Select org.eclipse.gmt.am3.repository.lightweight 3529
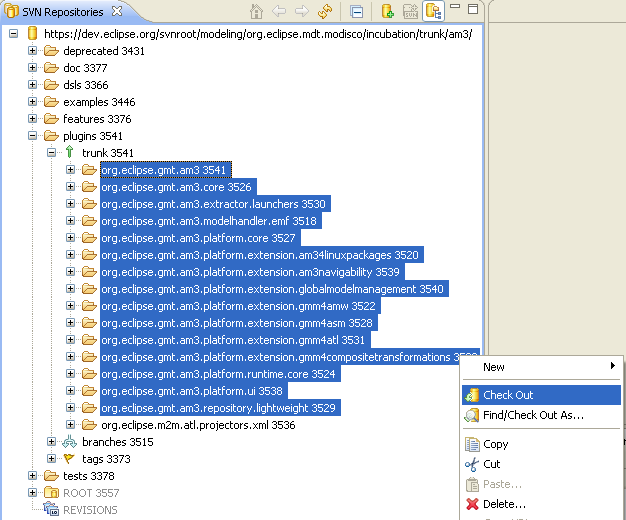This screenshot has height=520, width=626. 220,408
